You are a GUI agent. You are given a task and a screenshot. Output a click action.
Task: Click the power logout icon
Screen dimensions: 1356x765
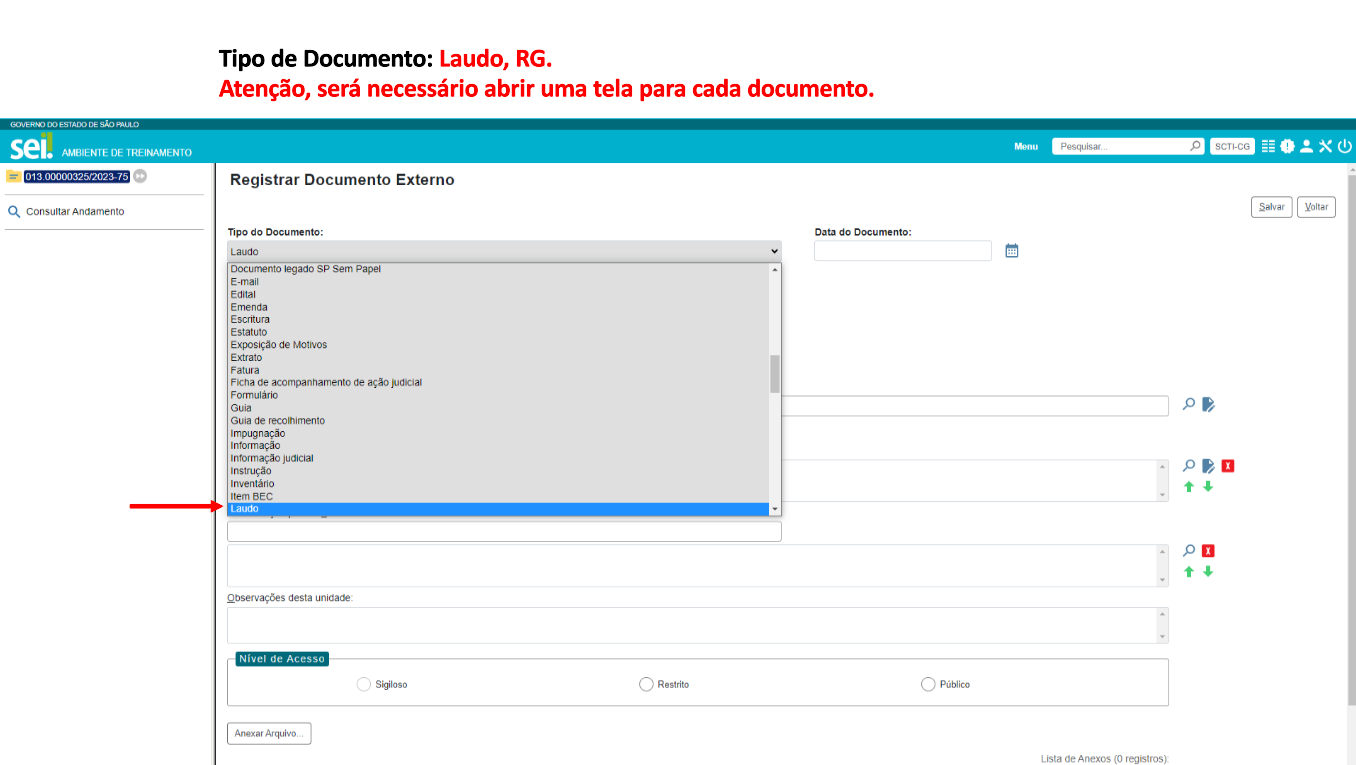click(x=1344, y=146)
